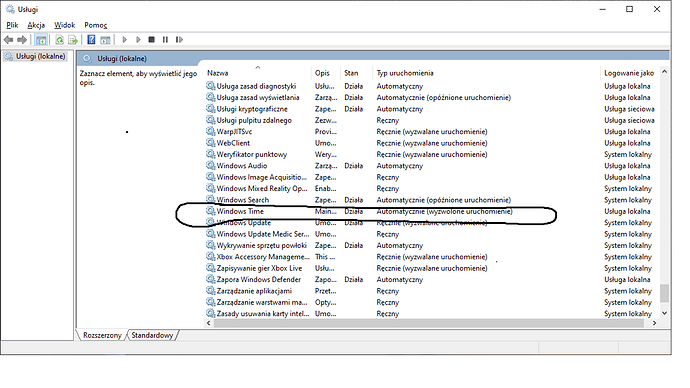Click the Usługi (lokalne) panel header icon
Screen dimensions: 690x388
pos(87,59)
